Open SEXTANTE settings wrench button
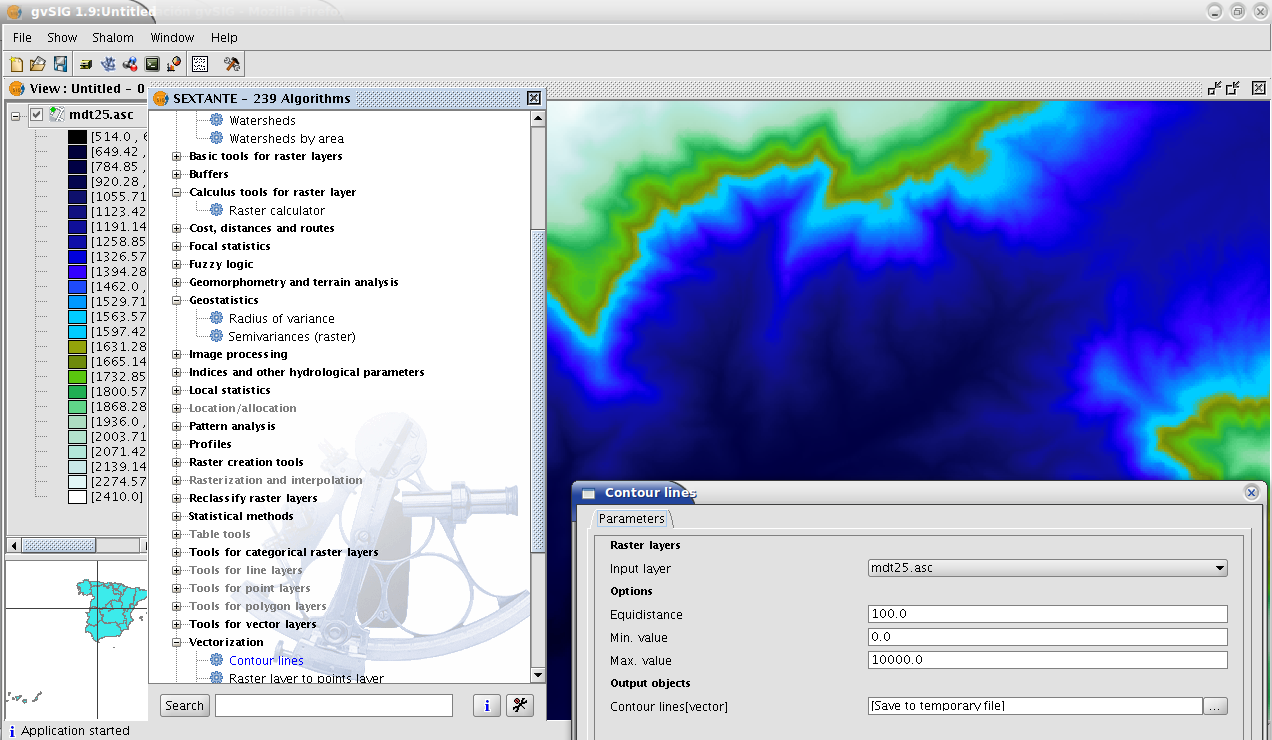Image resolution: width=1272 pixels, height=740 pixels. [519, 705]
